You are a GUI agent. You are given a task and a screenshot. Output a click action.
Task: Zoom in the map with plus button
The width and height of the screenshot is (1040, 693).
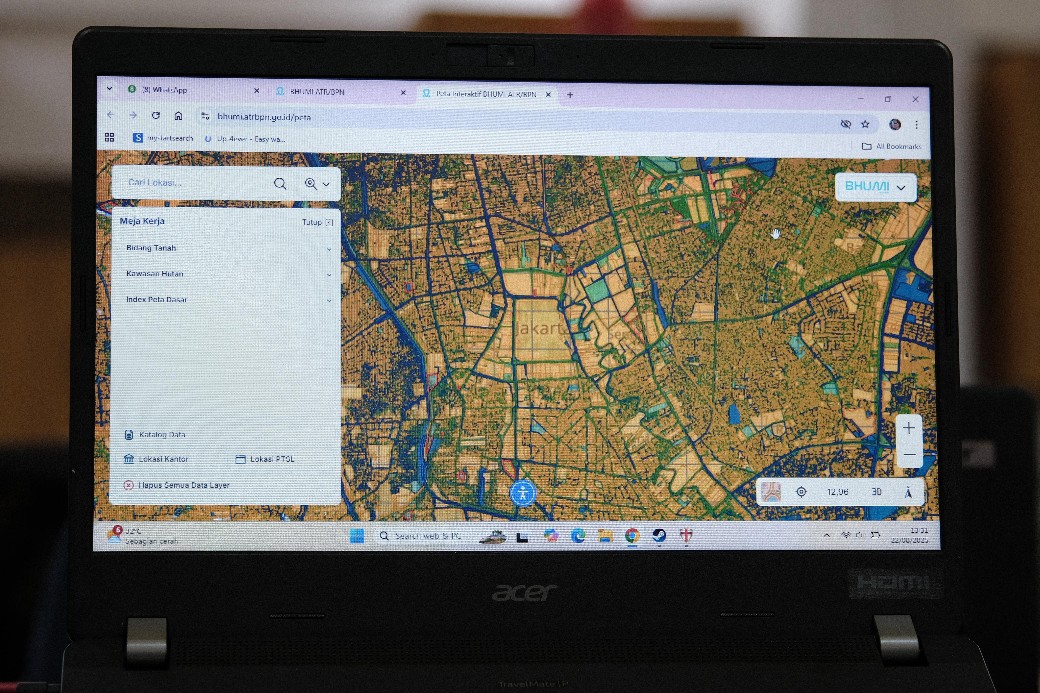coord(908,428)
